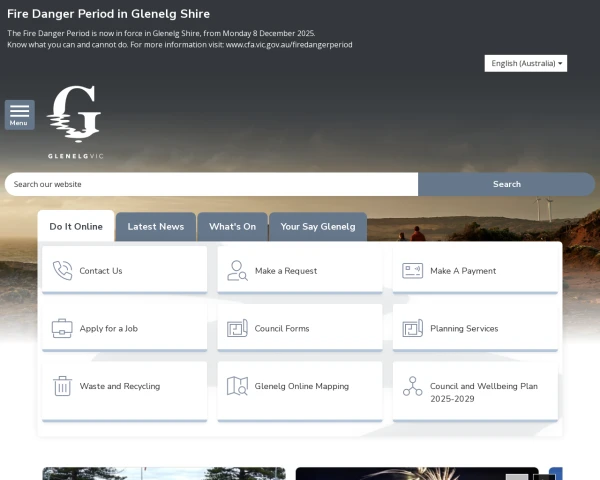Click the Apply for a Job briefcase icon
The width and height of the screenshot is (600, 480).
click(62, 328)
